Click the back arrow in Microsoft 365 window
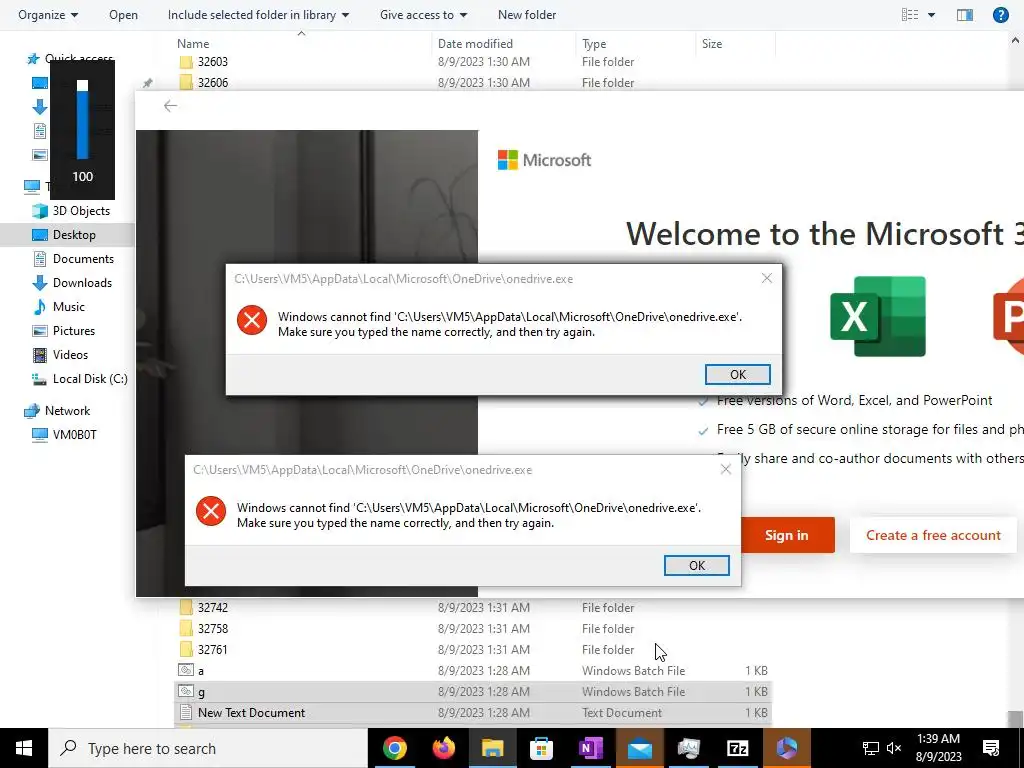The width and height of the screenshot is (1024, 768). 170,106
